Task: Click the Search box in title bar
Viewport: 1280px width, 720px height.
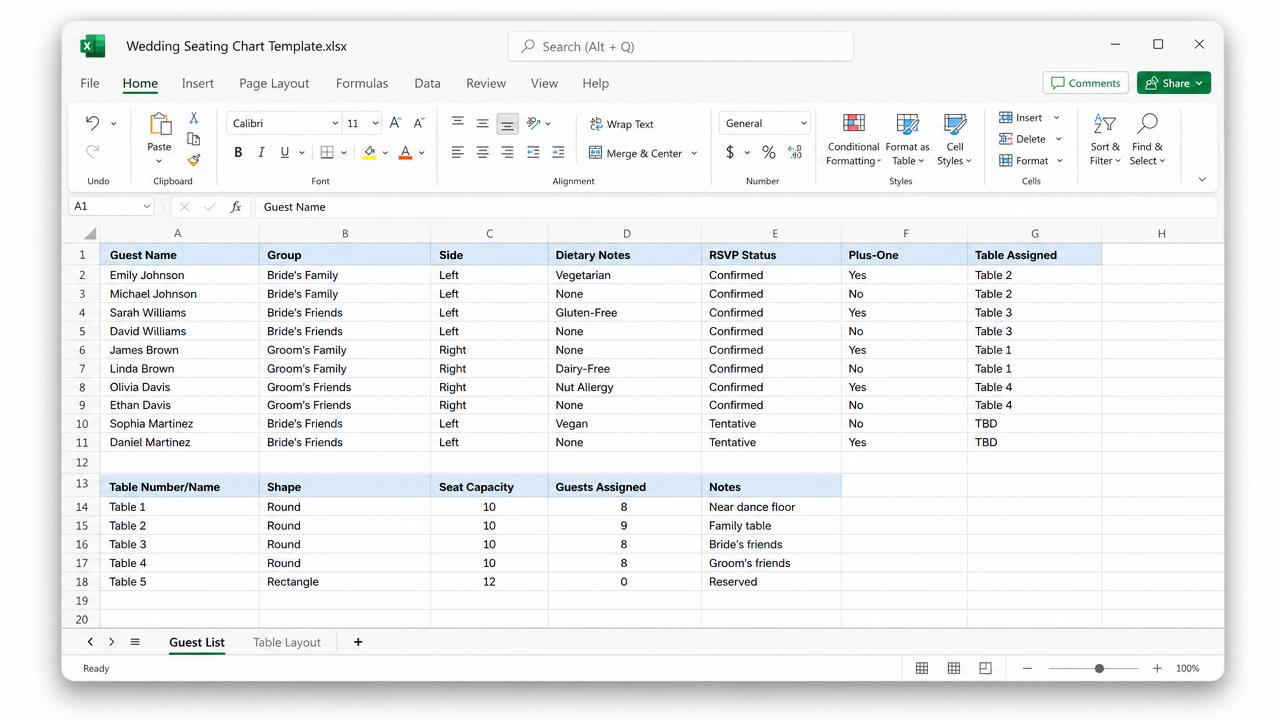Action: (x=681, y=46)
